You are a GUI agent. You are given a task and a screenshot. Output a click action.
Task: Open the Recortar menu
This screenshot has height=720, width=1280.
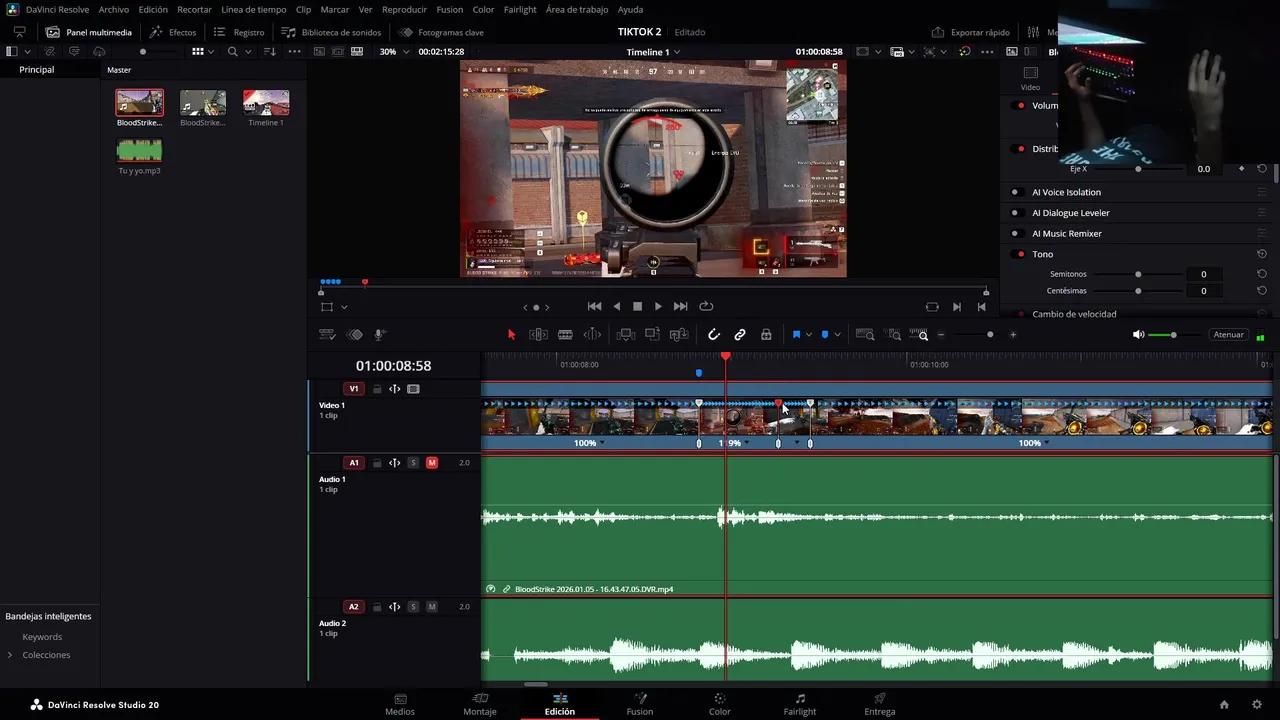tap(194, 9)
